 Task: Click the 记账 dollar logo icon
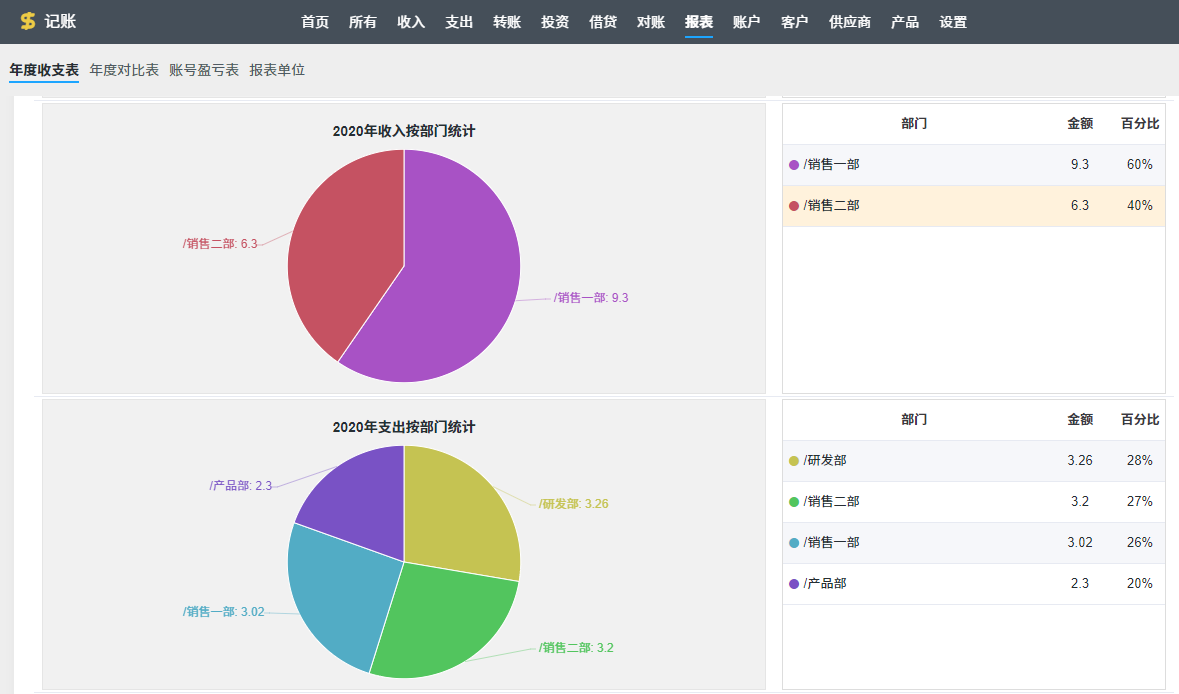28,22
